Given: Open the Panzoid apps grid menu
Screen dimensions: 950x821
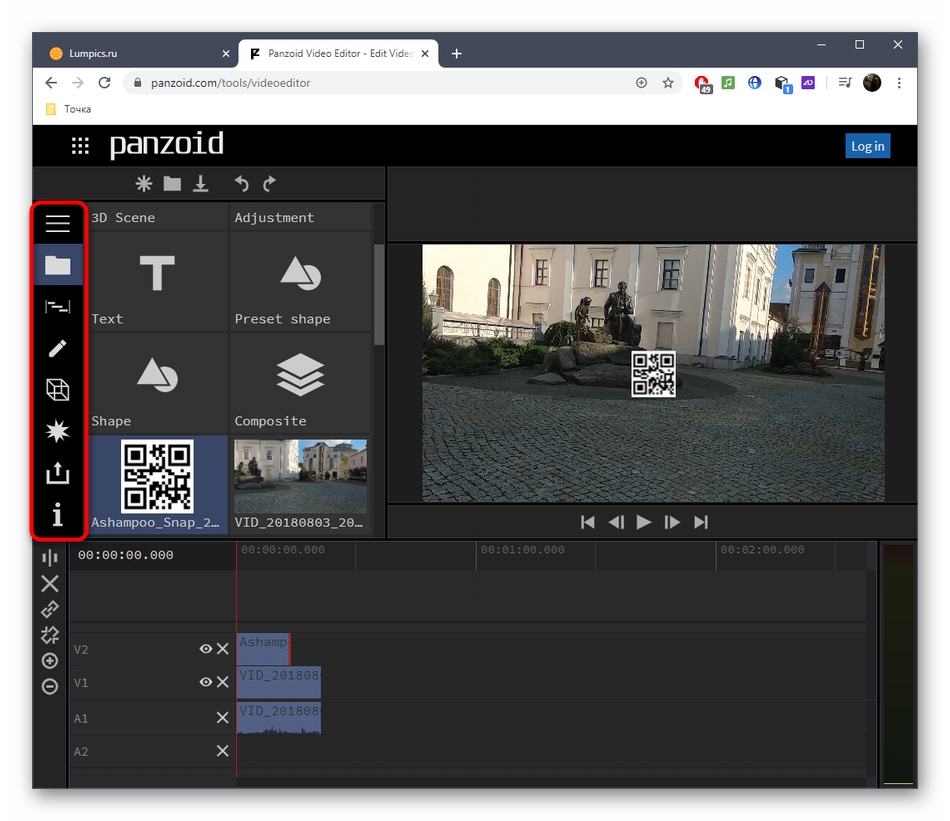Looking at the screenshot, I should [80, 146].
